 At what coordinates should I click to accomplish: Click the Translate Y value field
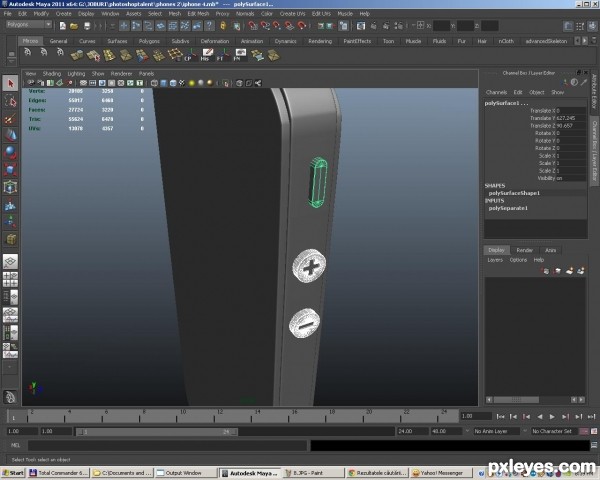pos(571,118)
